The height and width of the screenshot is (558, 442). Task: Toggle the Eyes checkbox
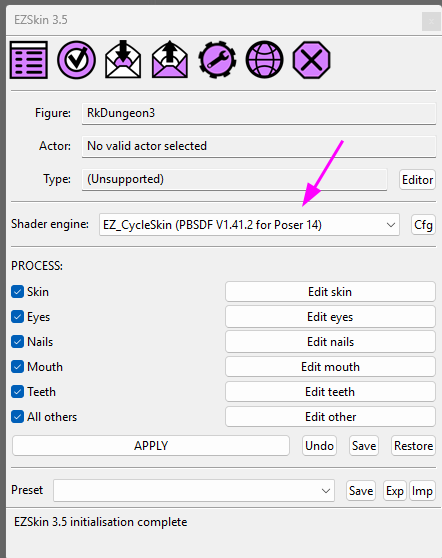[x=17, y=316]
